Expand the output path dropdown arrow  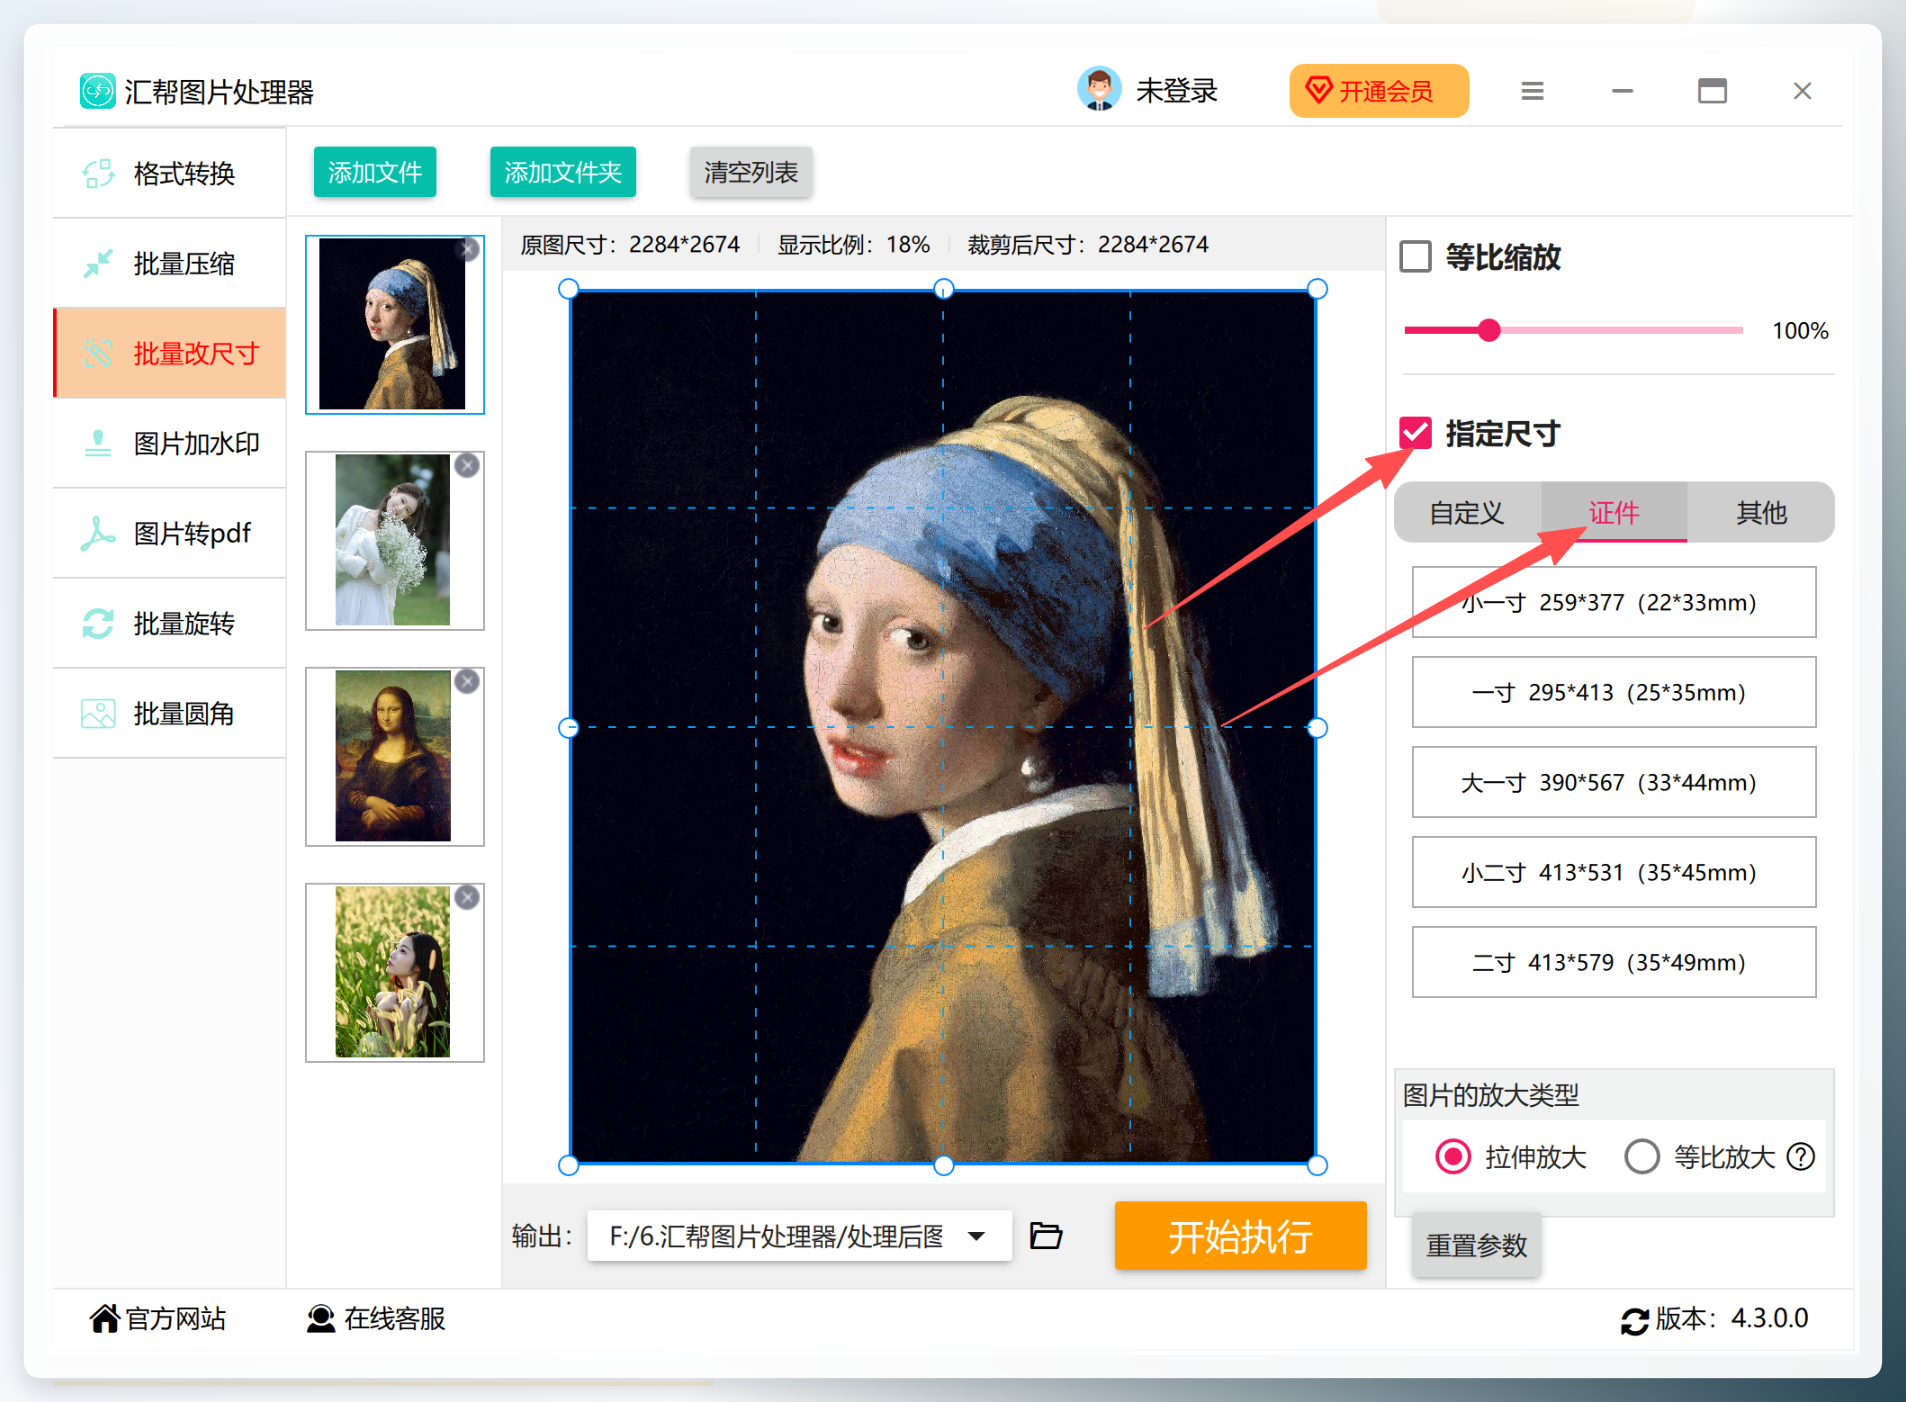tap(977, 1237)
